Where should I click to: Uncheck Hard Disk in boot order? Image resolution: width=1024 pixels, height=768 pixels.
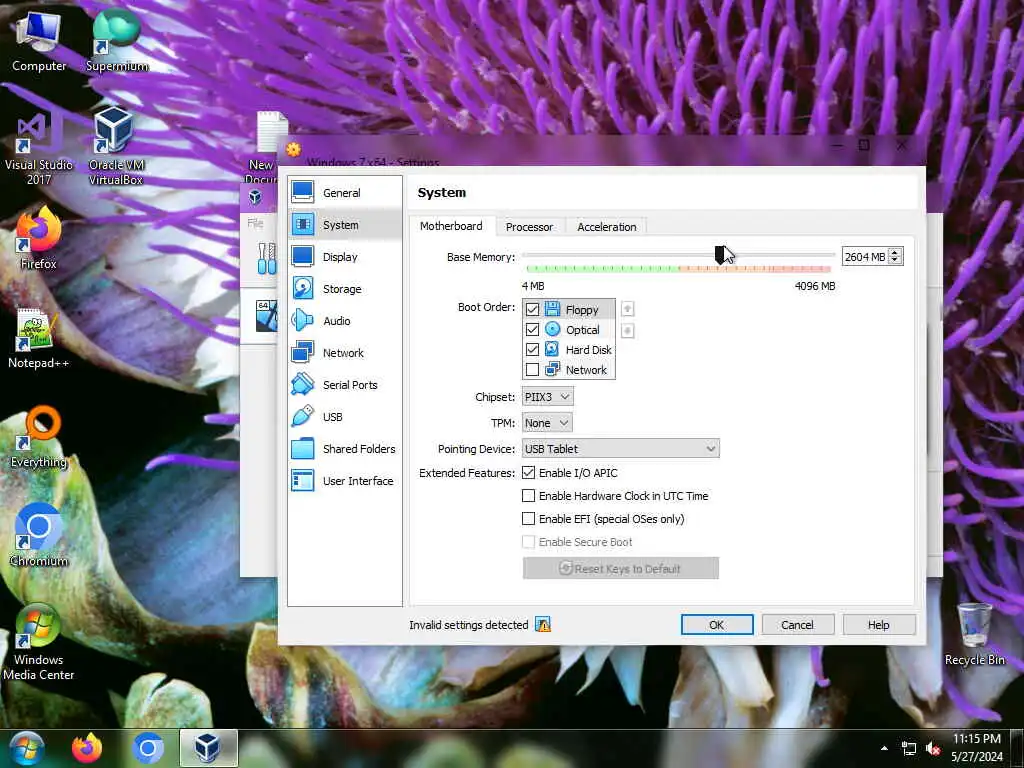(x=532, y=350)
